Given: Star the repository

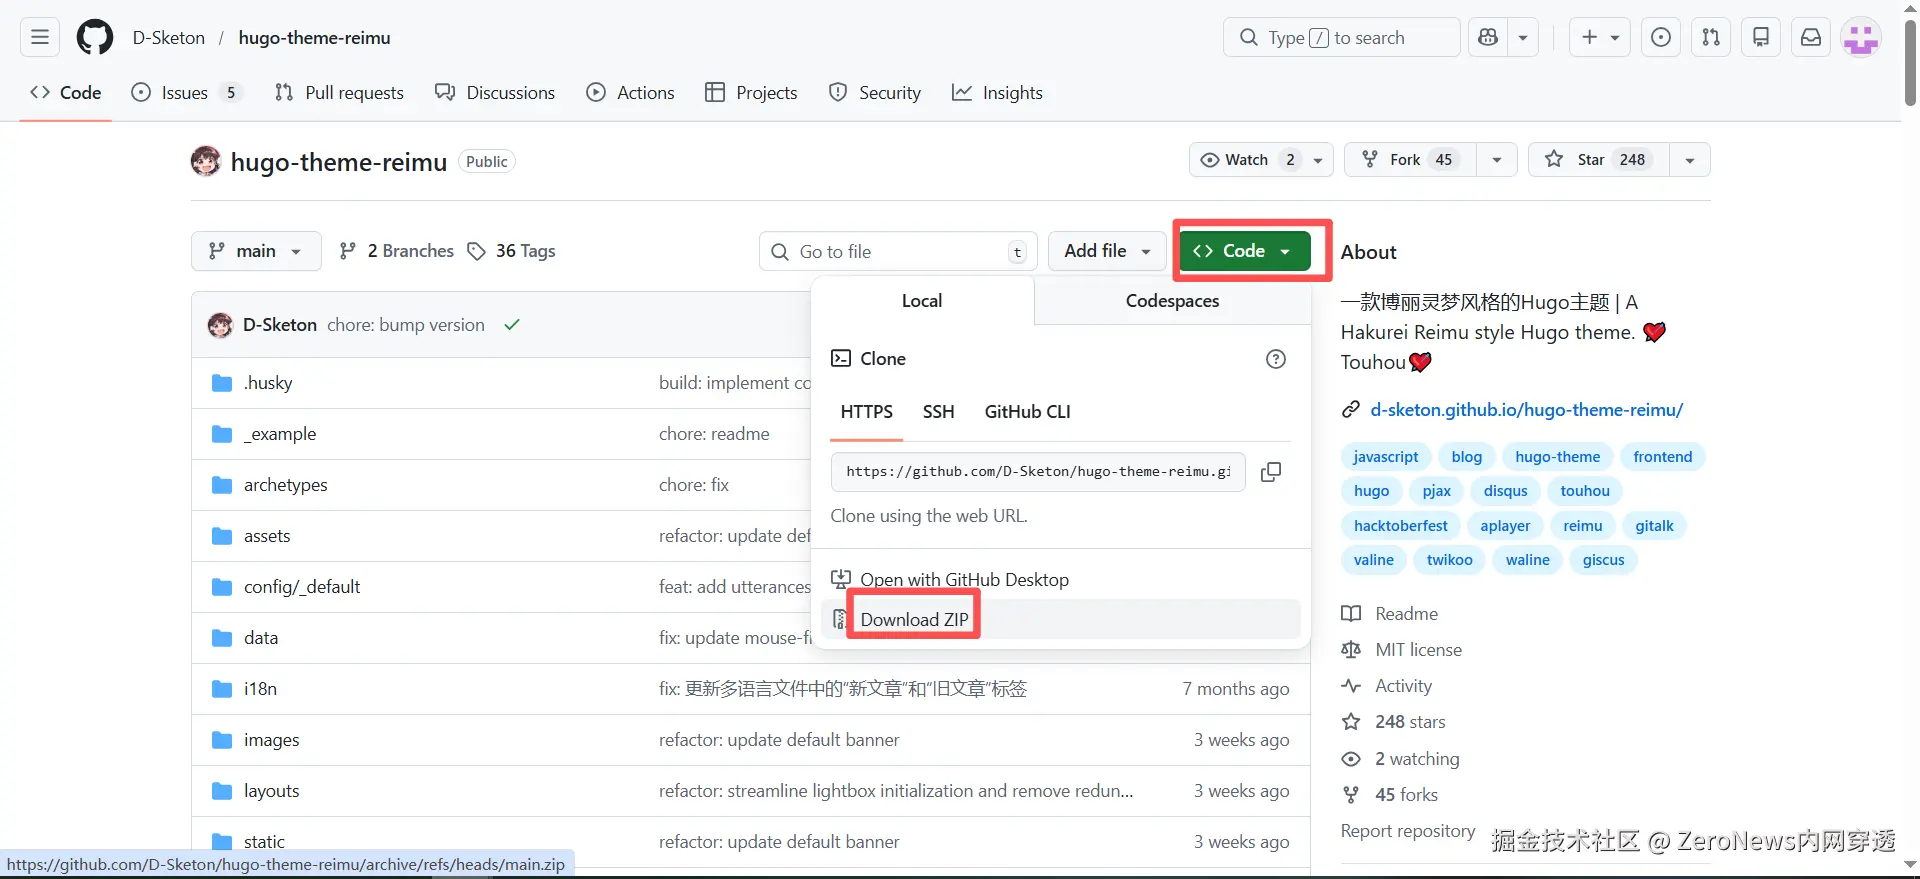Looking at the screenshot, I should coord(1598,160).
